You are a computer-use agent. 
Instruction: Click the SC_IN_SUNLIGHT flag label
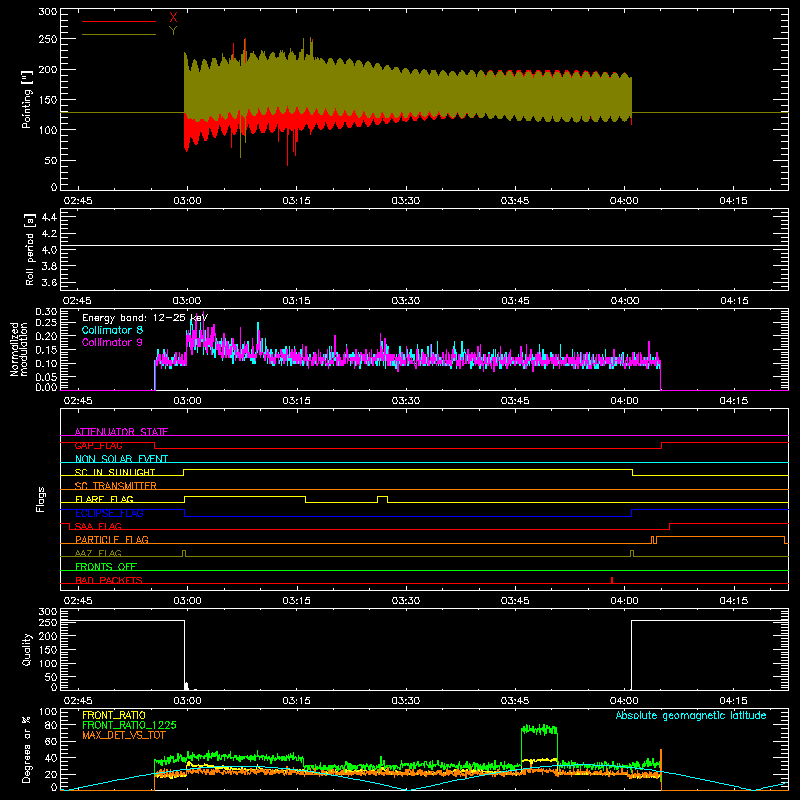pyautogui.click(x=115, y=472)
